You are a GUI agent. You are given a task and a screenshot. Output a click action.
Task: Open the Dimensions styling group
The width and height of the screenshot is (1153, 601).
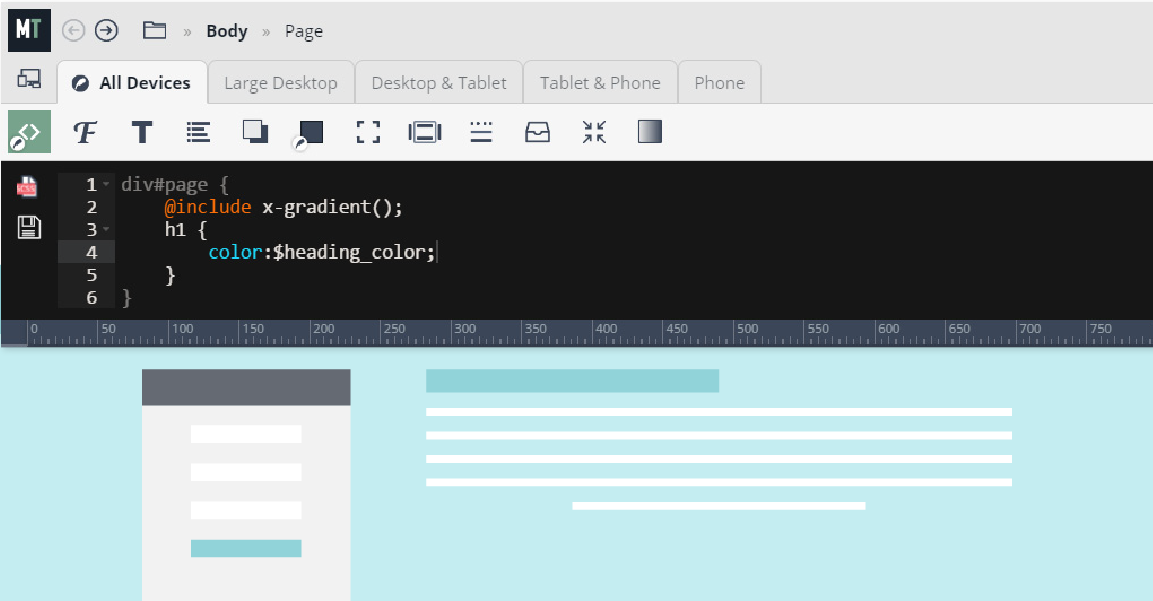368,132
